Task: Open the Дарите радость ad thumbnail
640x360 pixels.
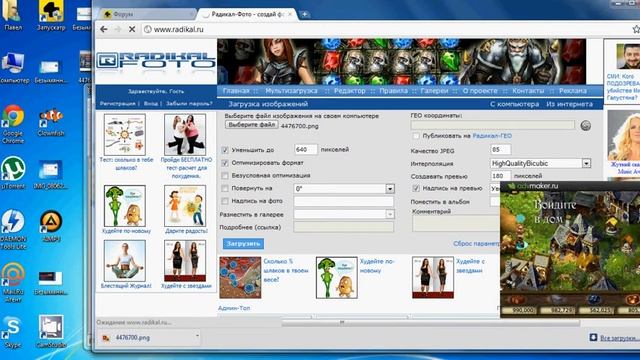Action: point(185,206)
